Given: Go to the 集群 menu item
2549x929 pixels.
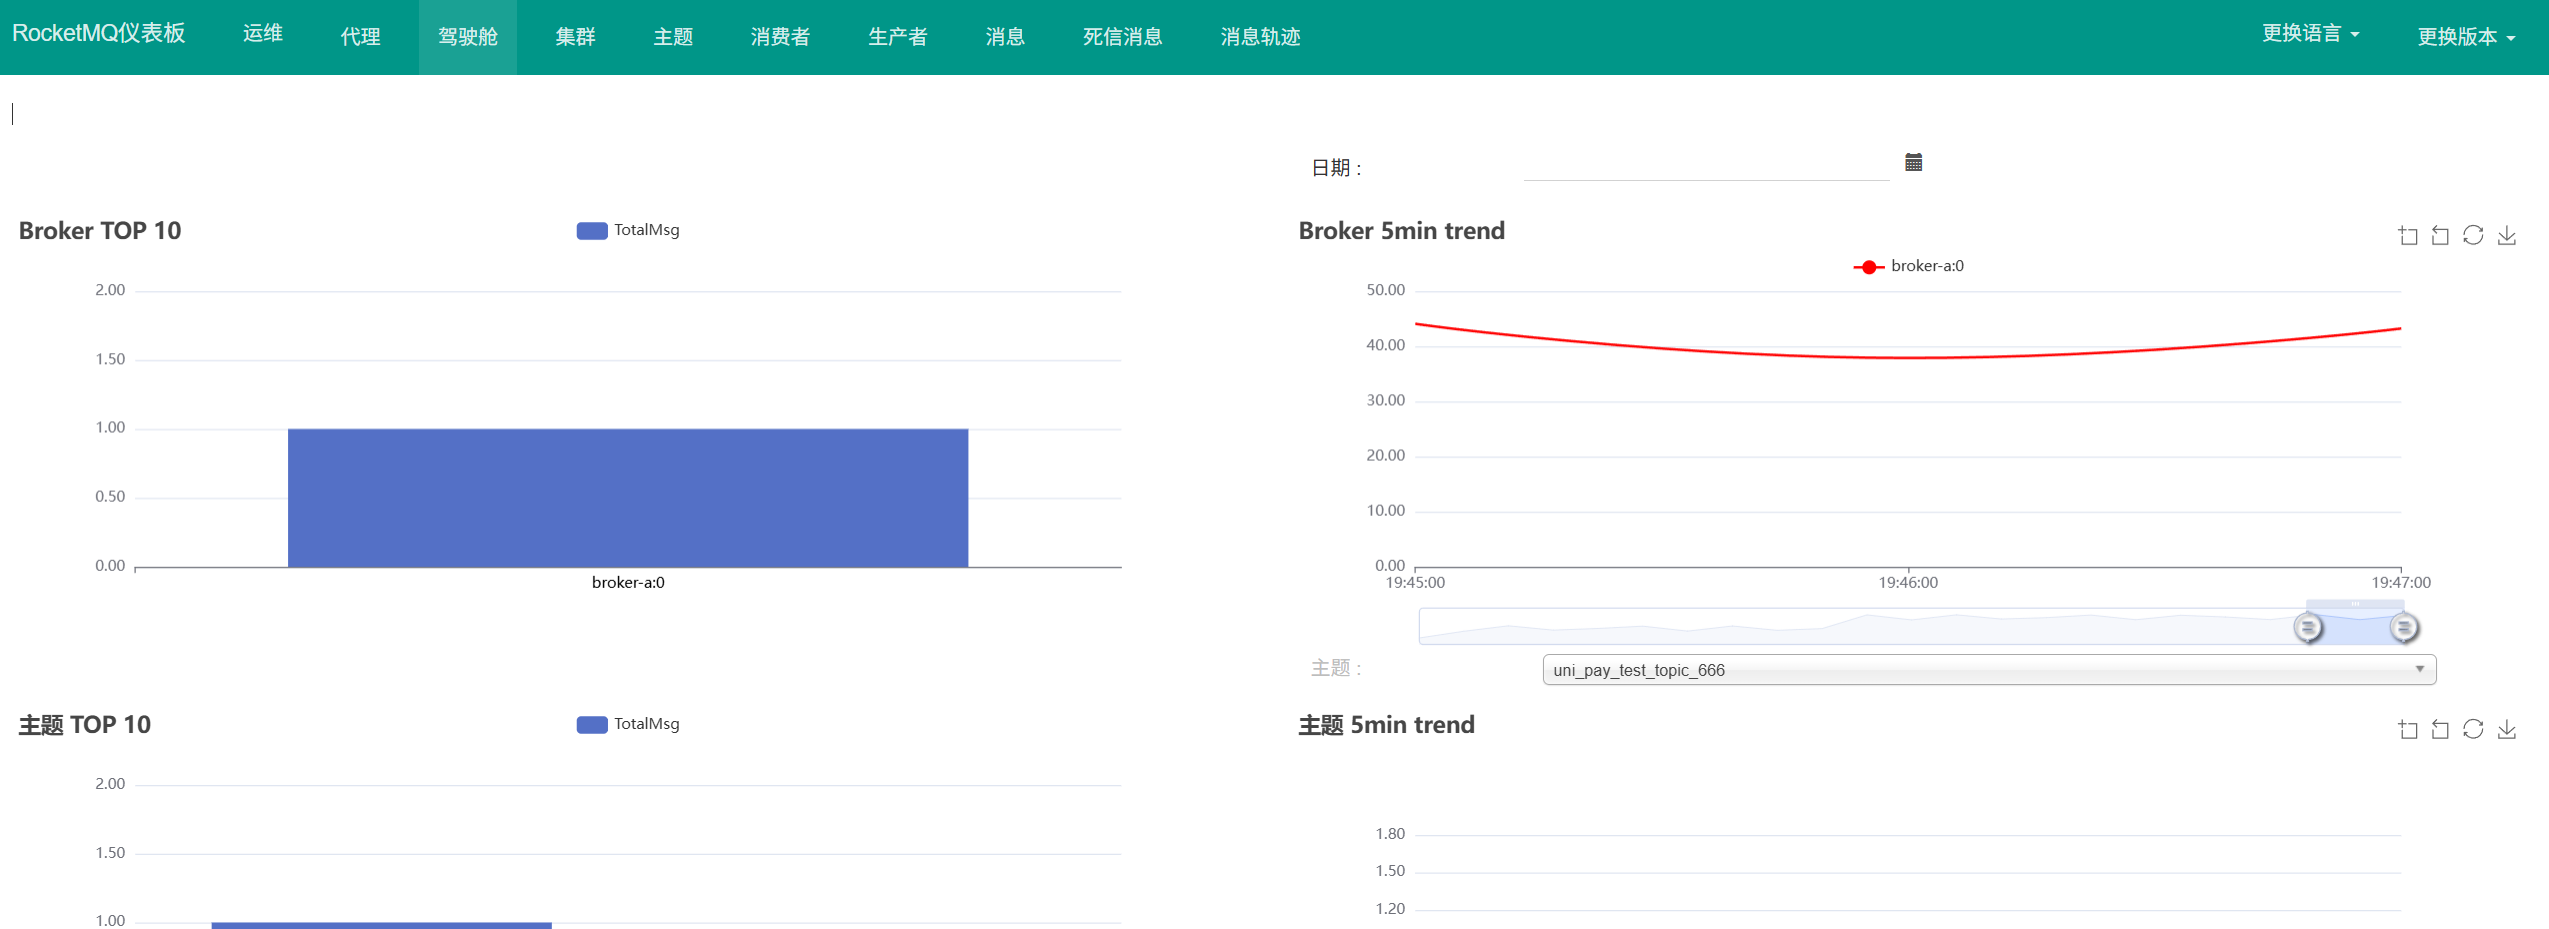Looking at the screenshot, I should click(575, 37).
